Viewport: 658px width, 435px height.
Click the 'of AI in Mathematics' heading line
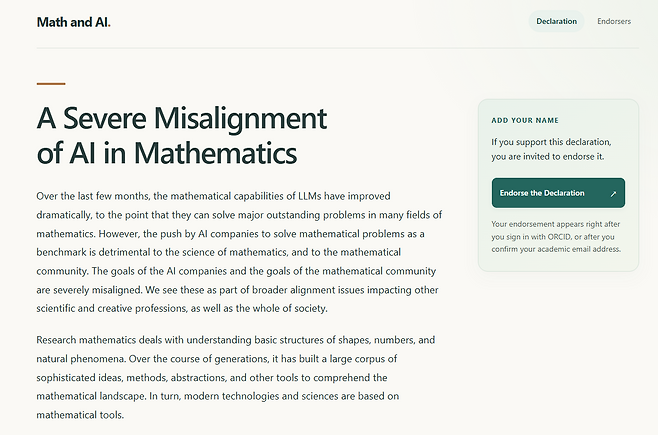point(167,153)
